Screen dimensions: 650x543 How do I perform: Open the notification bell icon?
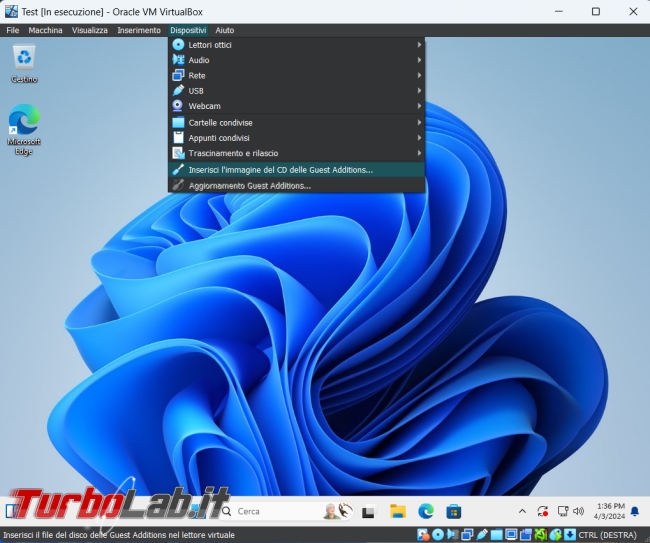point(635,511)
